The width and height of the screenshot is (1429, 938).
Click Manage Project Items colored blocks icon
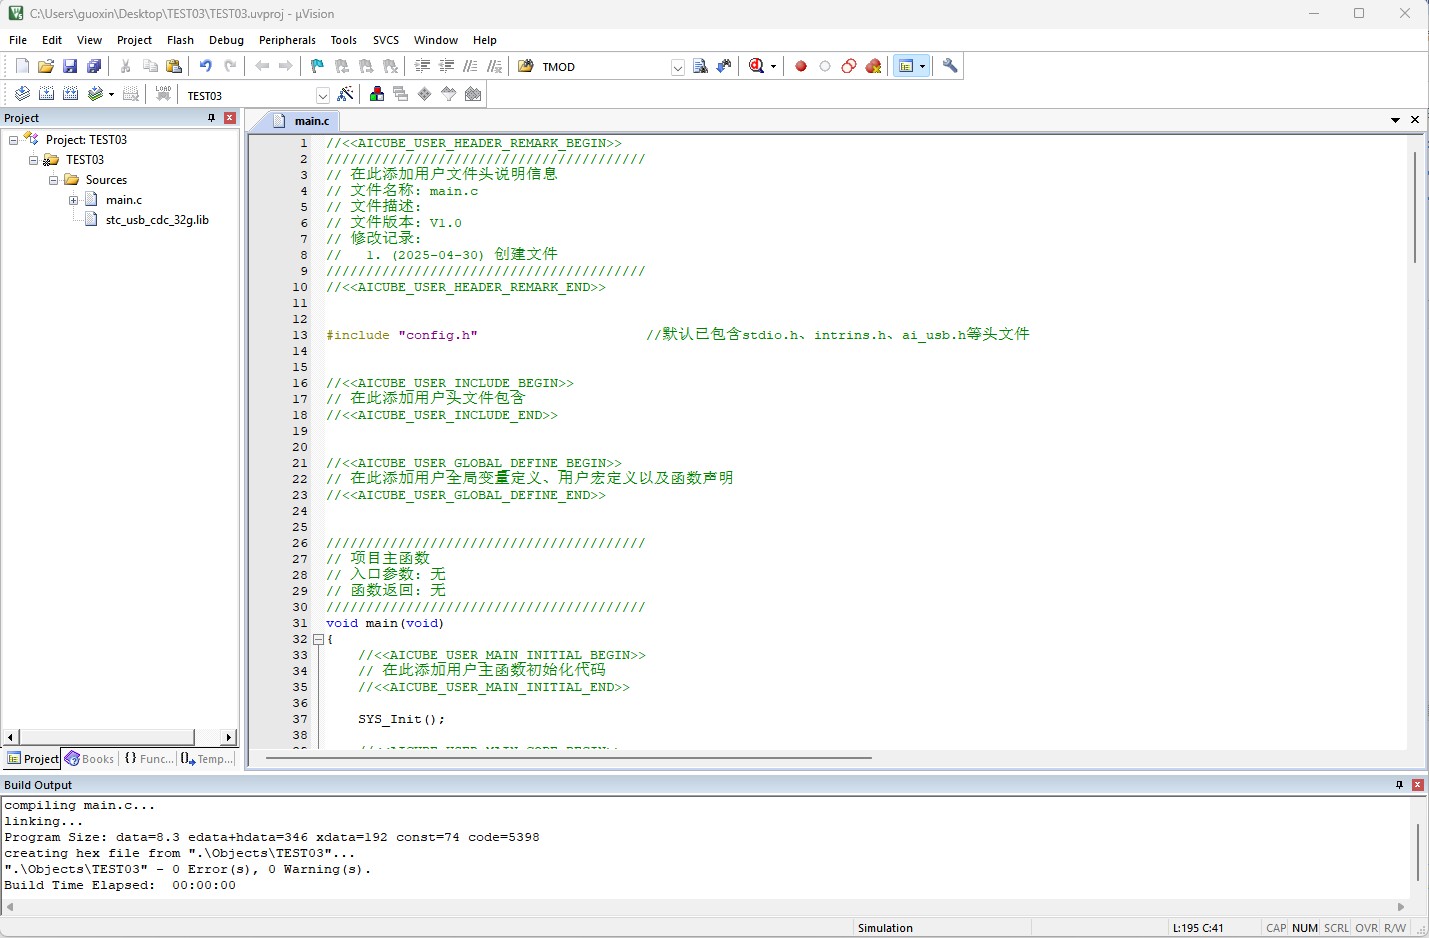tap(377, 94)
